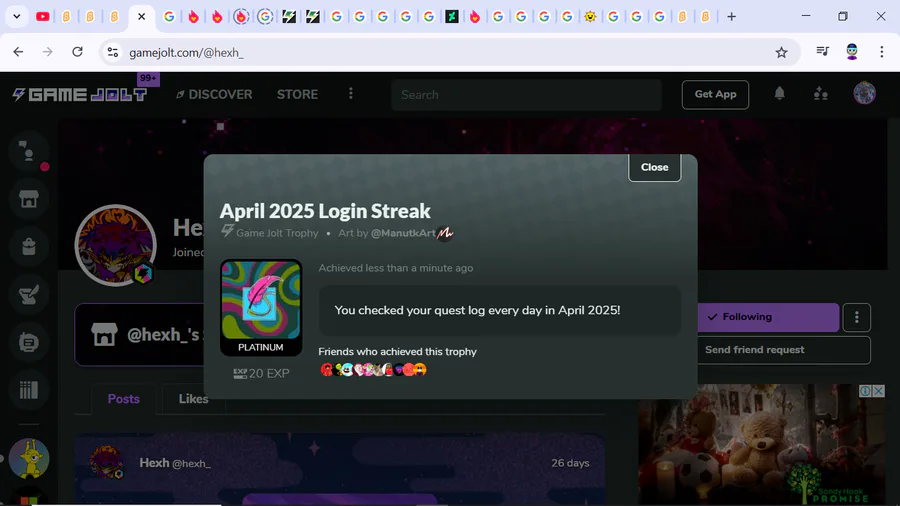
Task: Open the @ManutkArt artist link
Action: pyautogui.click(x=403, y=233)
